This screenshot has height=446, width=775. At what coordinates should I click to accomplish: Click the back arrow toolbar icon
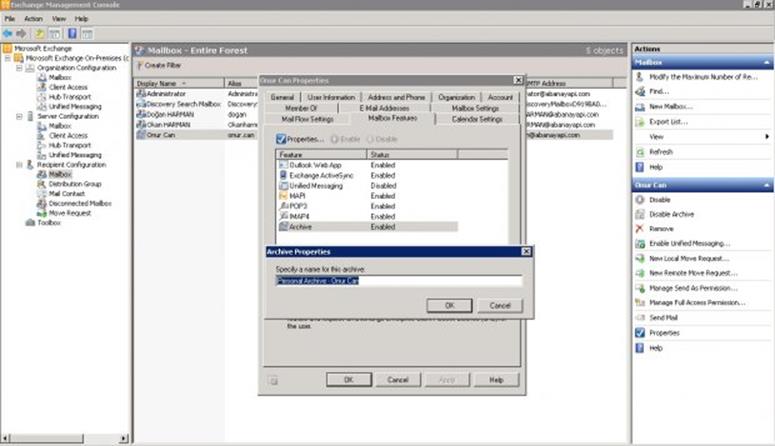pyautogui.click(x=8, y=34)
